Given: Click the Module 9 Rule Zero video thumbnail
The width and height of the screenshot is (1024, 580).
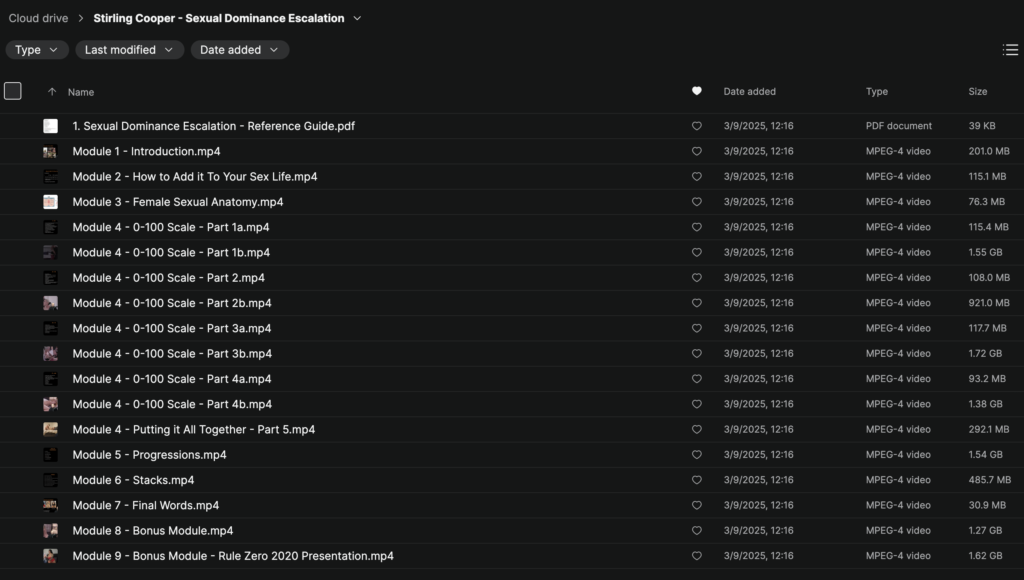Looking at the screenshot, I should point(50,556).
